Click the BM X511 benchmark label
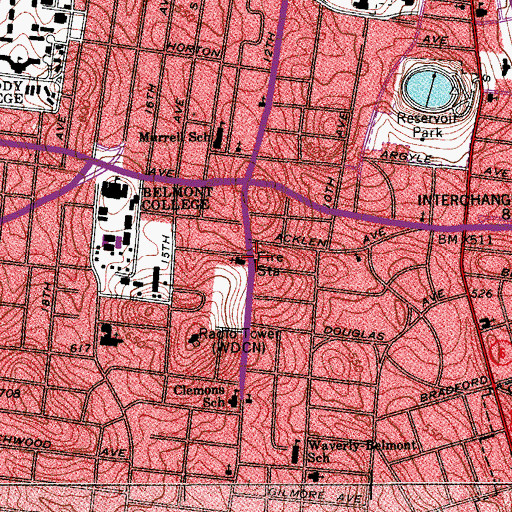The image size is (512, 512). click(465, 240)
